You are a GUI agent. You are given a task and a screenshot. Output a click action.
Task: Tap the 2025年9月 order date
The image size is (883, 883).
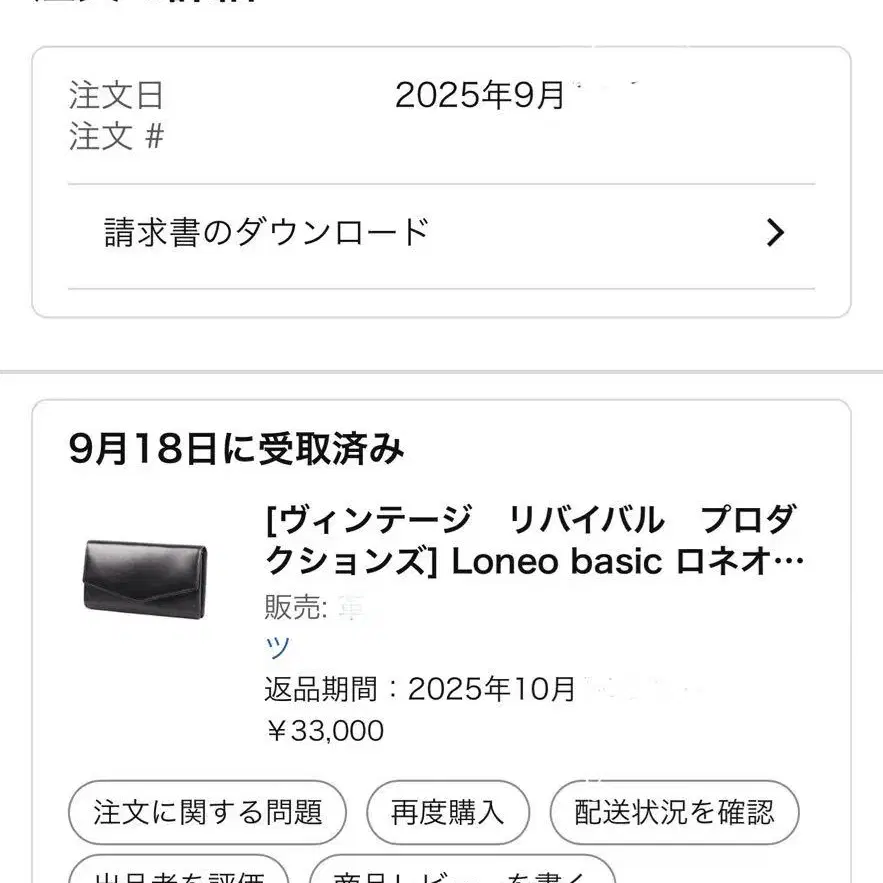click(x=480, y=96)
